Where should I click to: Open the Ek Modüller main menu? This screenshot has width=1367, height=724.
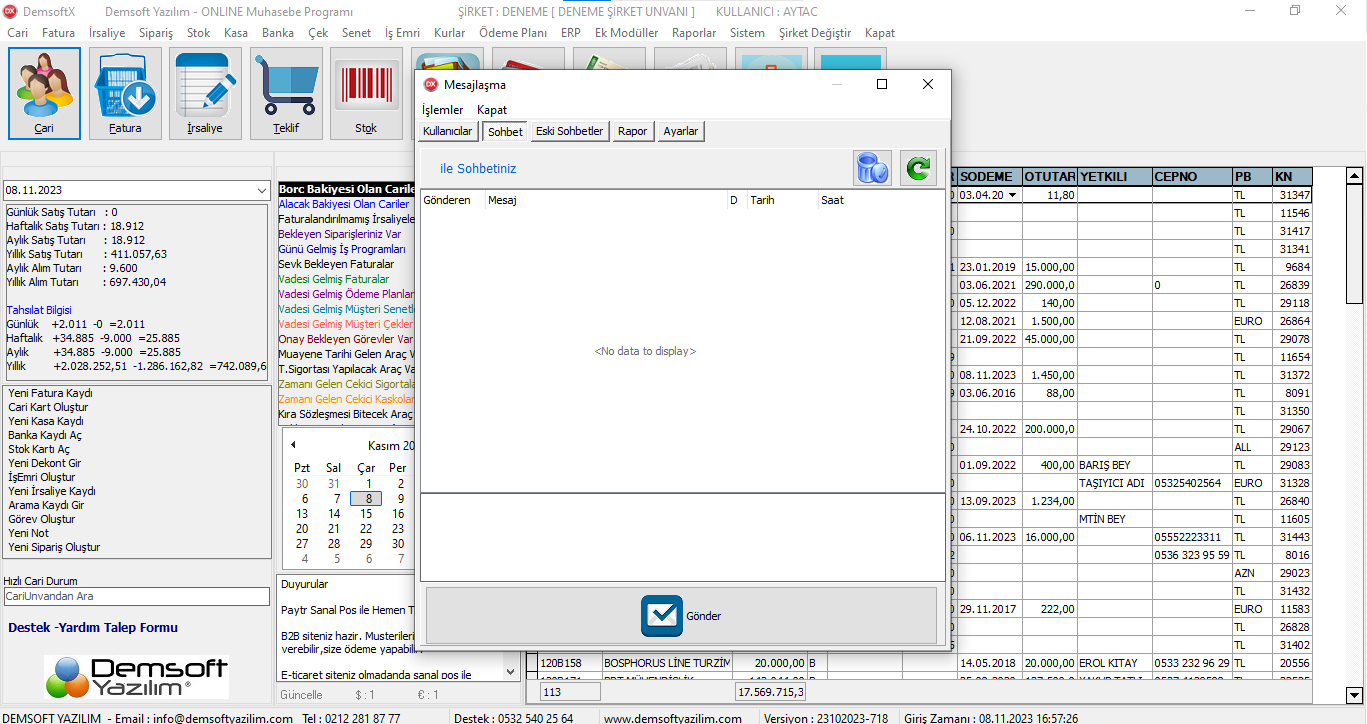[626, 33]
